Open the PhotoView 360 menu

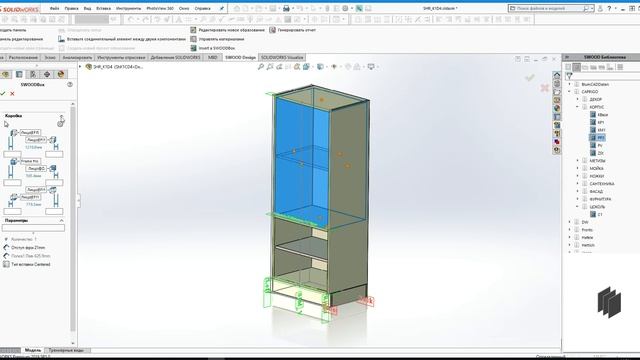160,8
